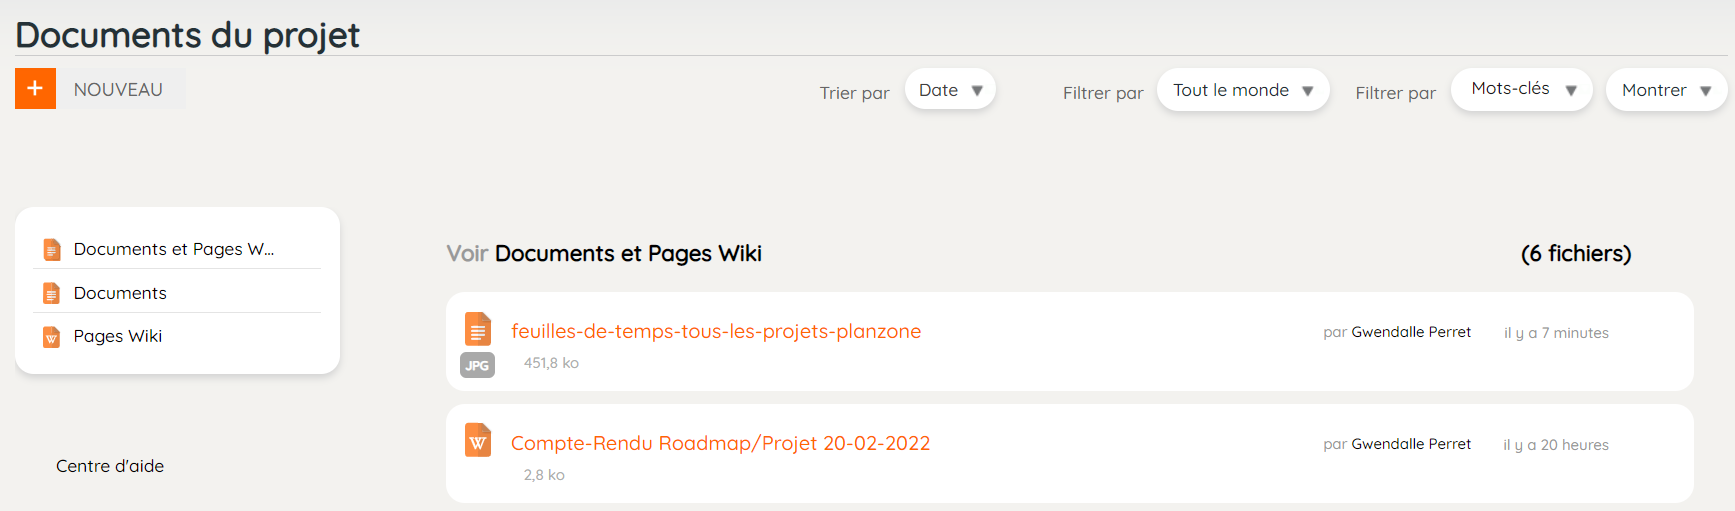The image size is (1735, 511).
Task: Click the orange plus icon
Action: (x=35, y=89)
